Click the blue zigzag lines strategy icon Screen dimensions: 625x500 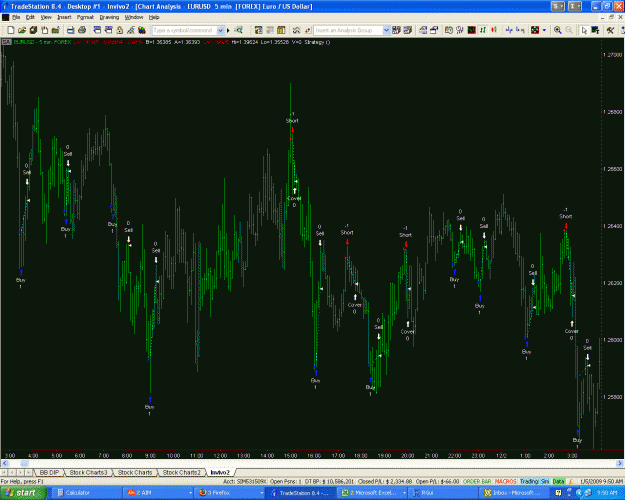(x=509, y=30)
